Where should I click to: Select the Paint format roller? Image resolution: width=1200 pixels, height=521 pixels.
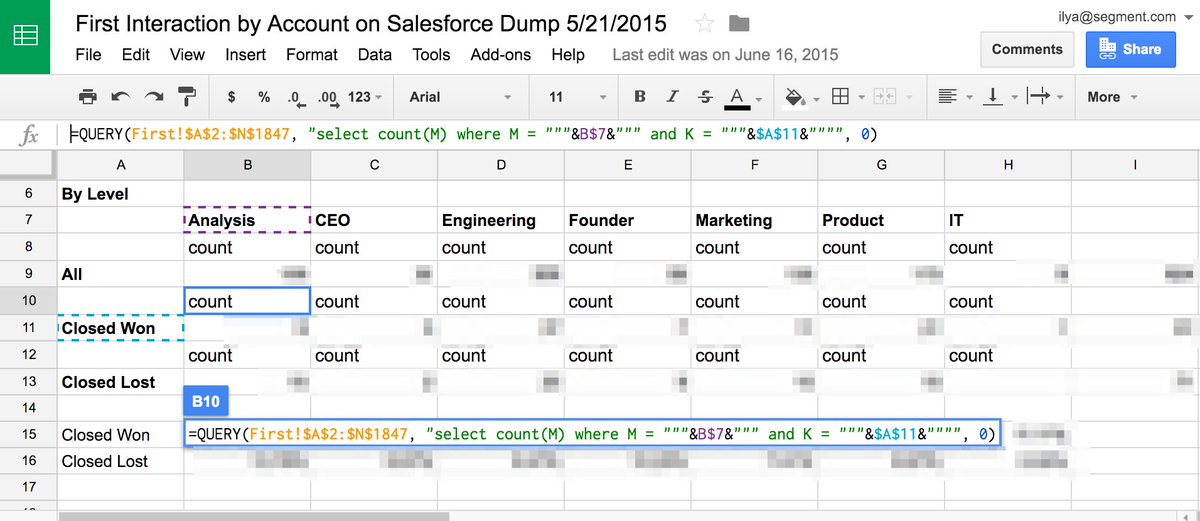coord(187,97)
